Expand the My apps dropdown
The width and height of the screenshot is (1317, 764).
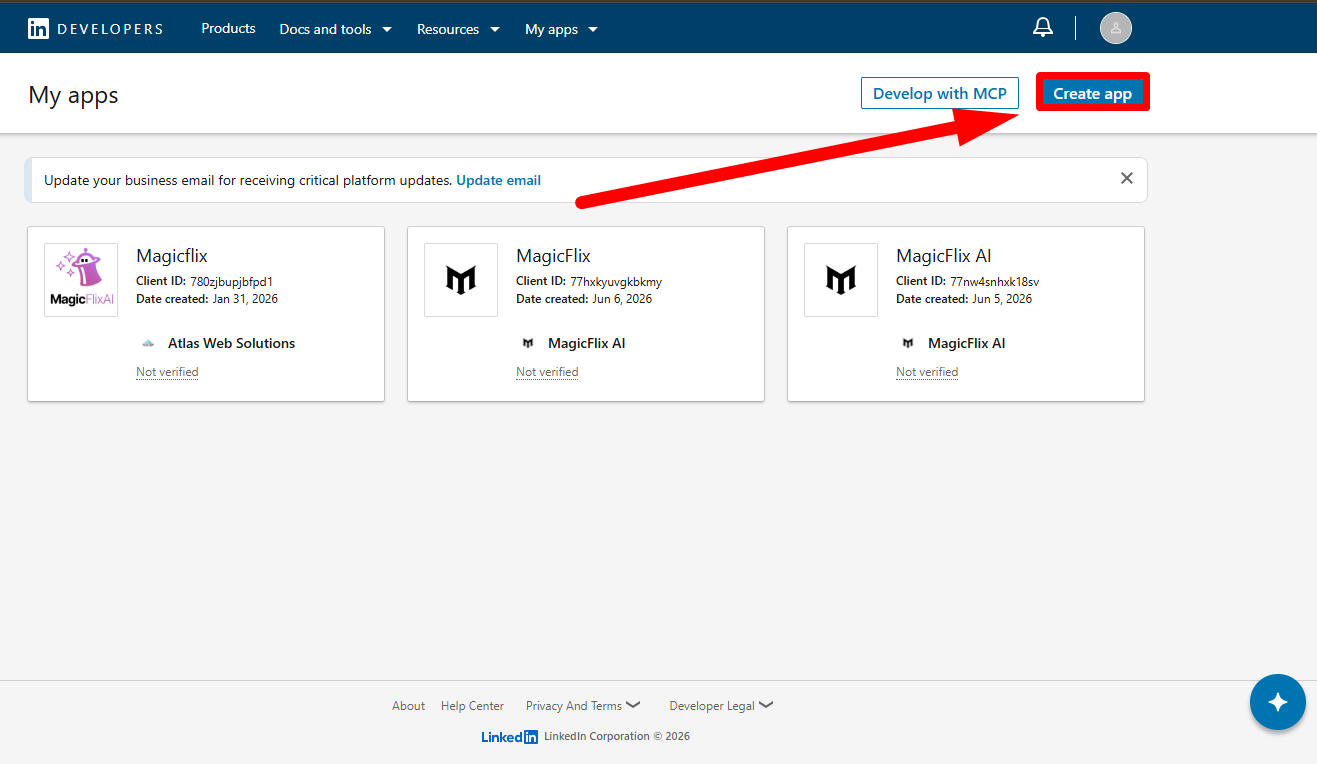click(561, 29)
